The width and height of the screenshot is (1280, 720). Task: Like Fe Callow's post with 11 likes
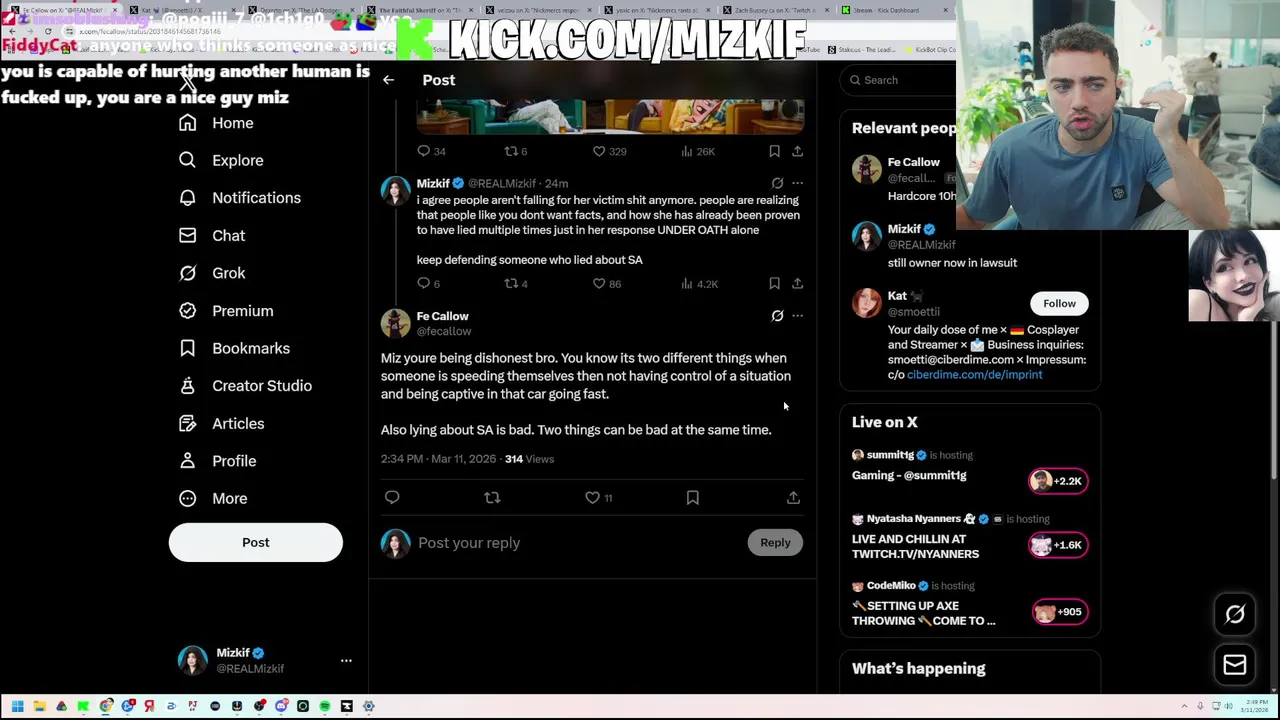point(599,497)
